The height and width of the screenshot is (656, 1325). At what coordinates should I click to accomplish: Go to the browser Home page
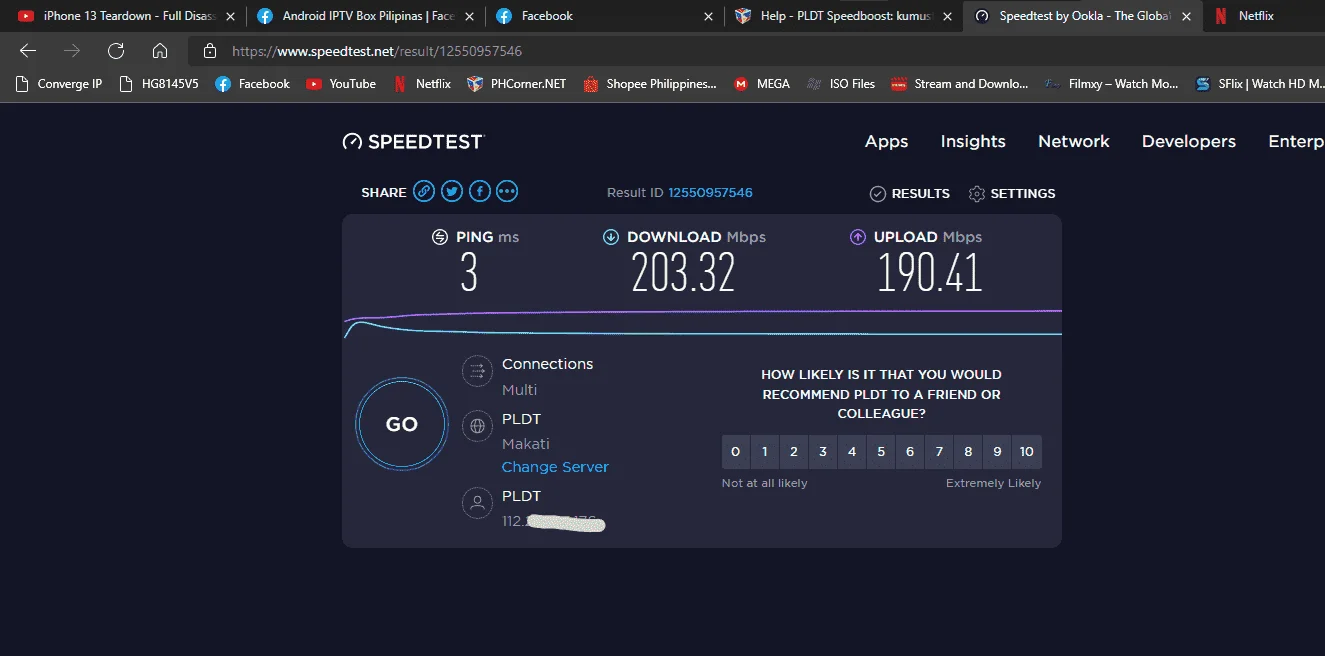(160, 51)
